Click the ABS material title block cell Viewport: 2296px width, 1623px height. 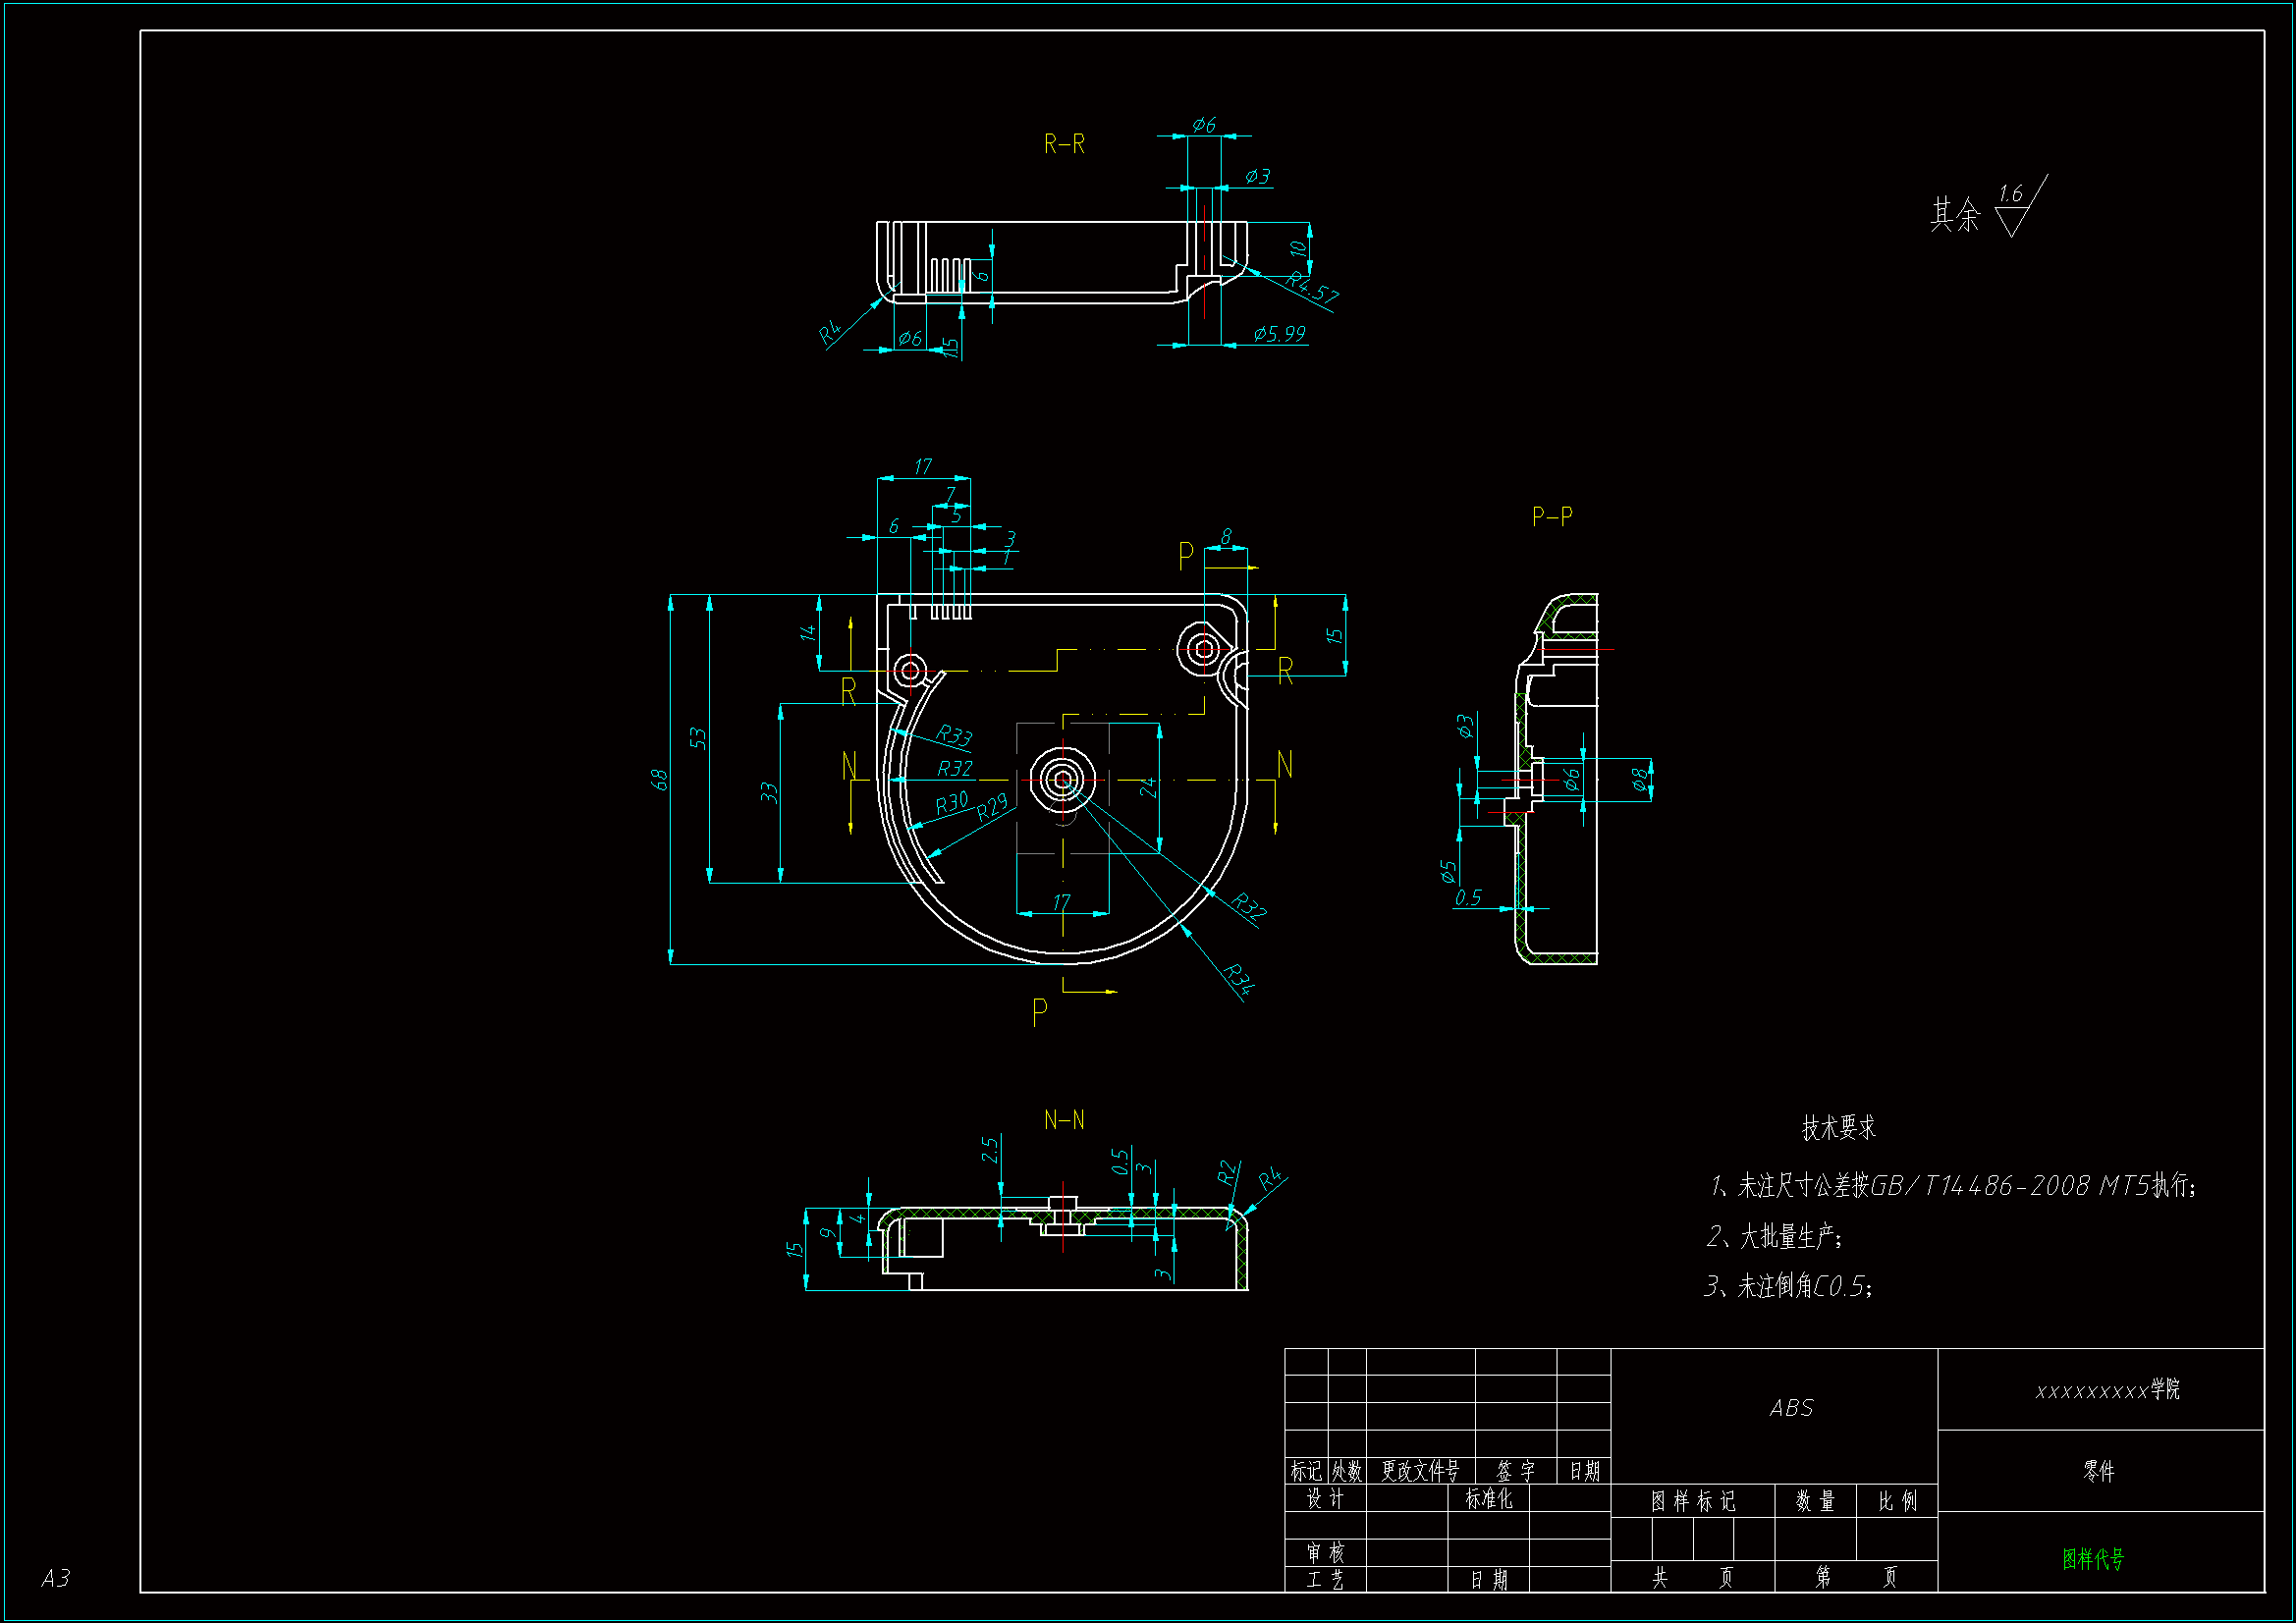(1790, 1408)
